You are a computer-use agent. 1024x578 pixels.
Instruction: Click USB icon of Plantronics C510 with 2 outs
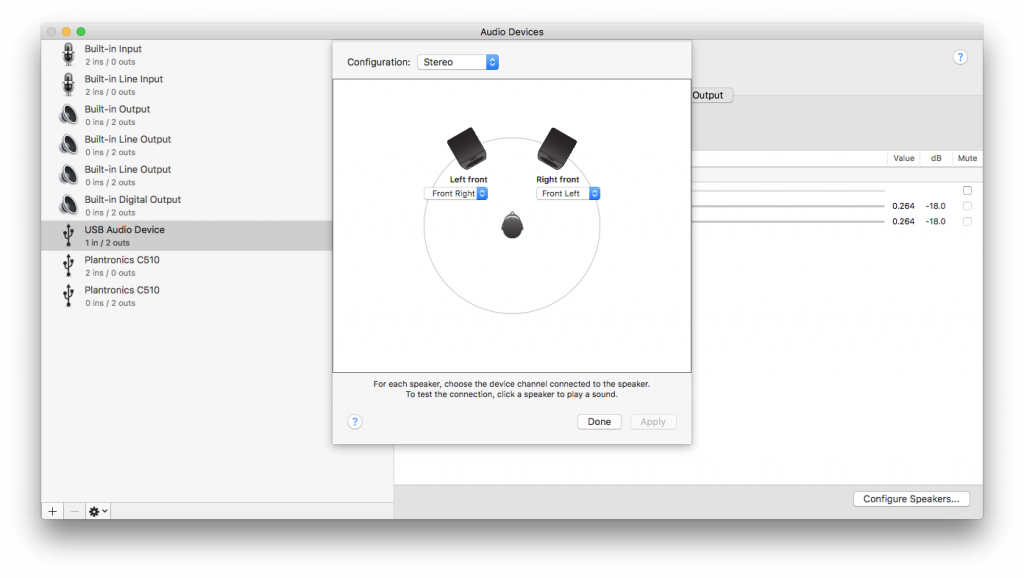click(x=69, y=295)
